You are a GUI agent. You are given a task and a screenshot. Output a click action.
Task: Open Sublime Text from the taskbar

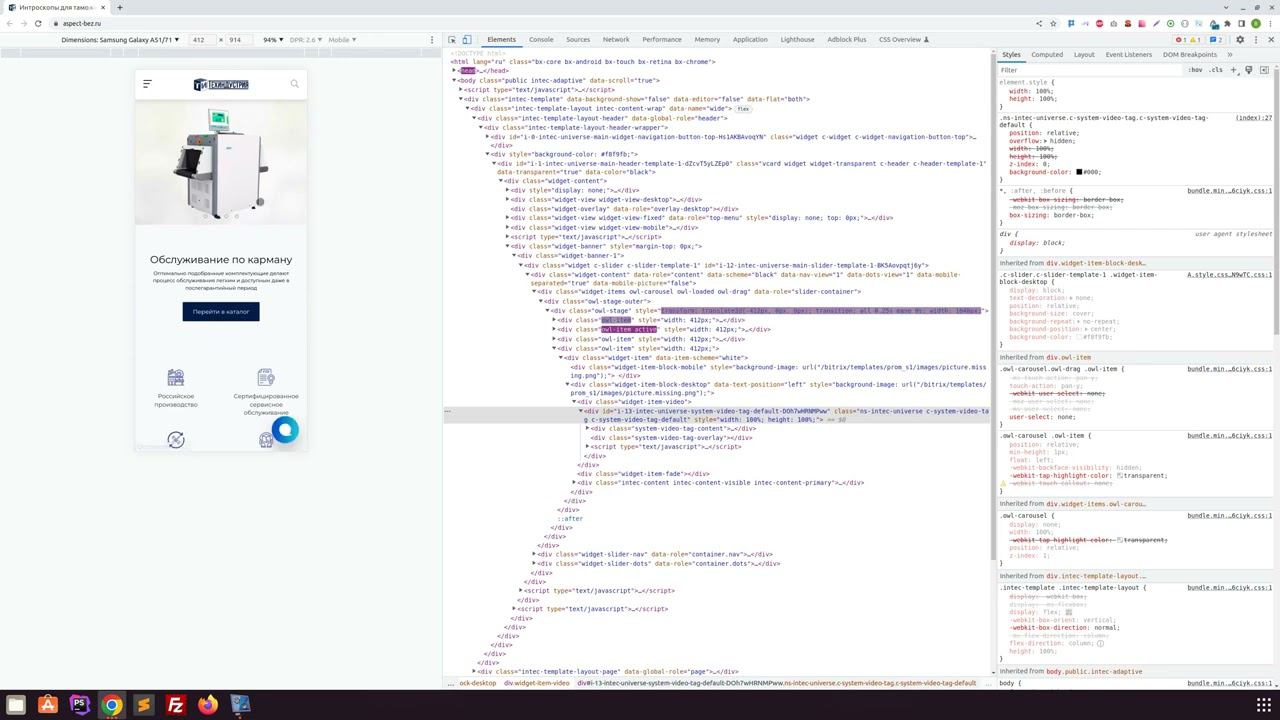(x=143, y=705)
